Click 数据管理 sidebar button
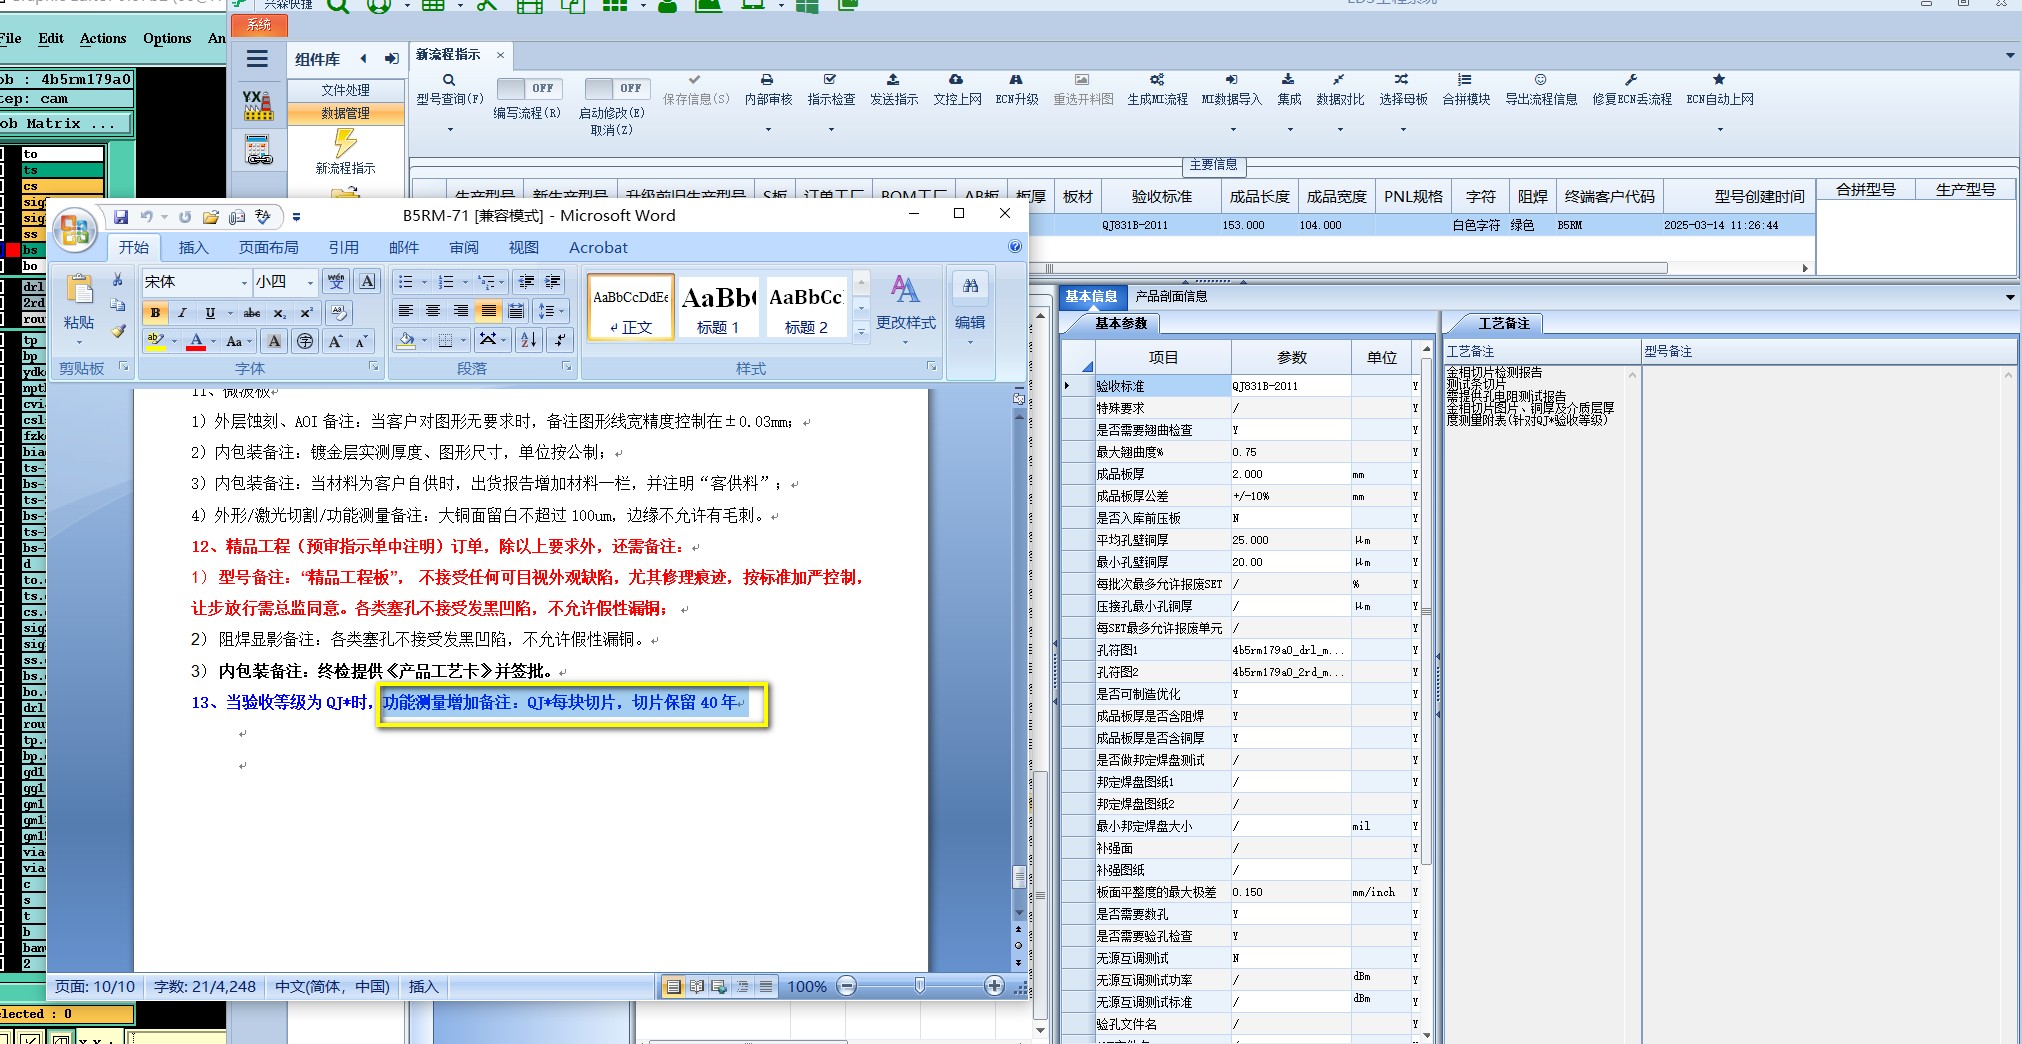Screen dimensions: 2022x1044 pos(345,113)
